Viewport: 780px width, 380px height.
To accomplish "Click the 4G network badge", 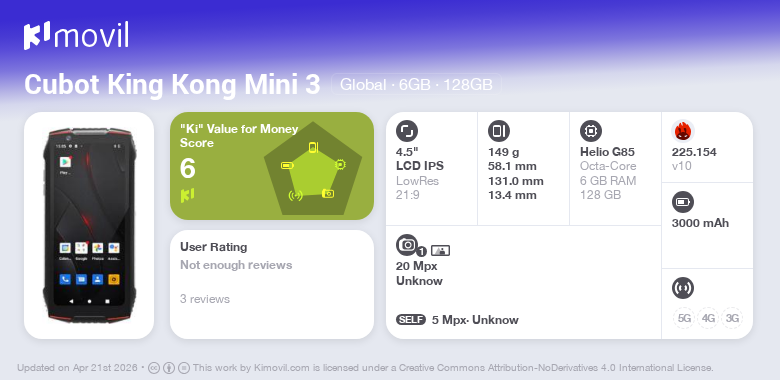I will (708, 318).
